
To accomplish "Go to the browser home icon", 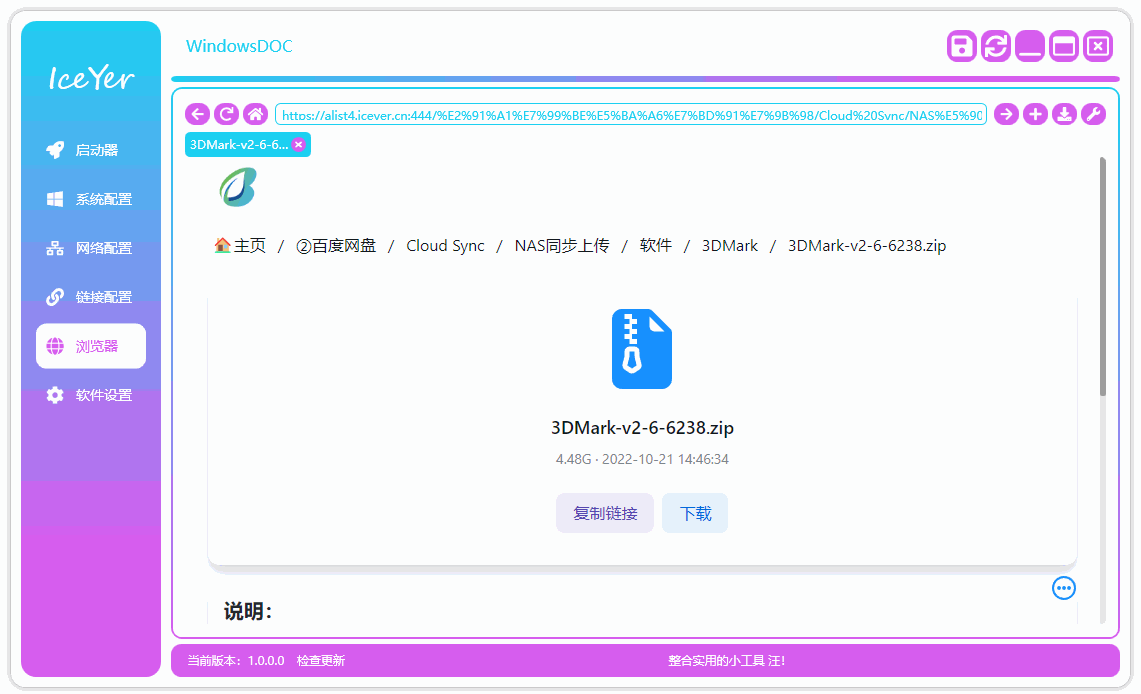I will (255, 114).
